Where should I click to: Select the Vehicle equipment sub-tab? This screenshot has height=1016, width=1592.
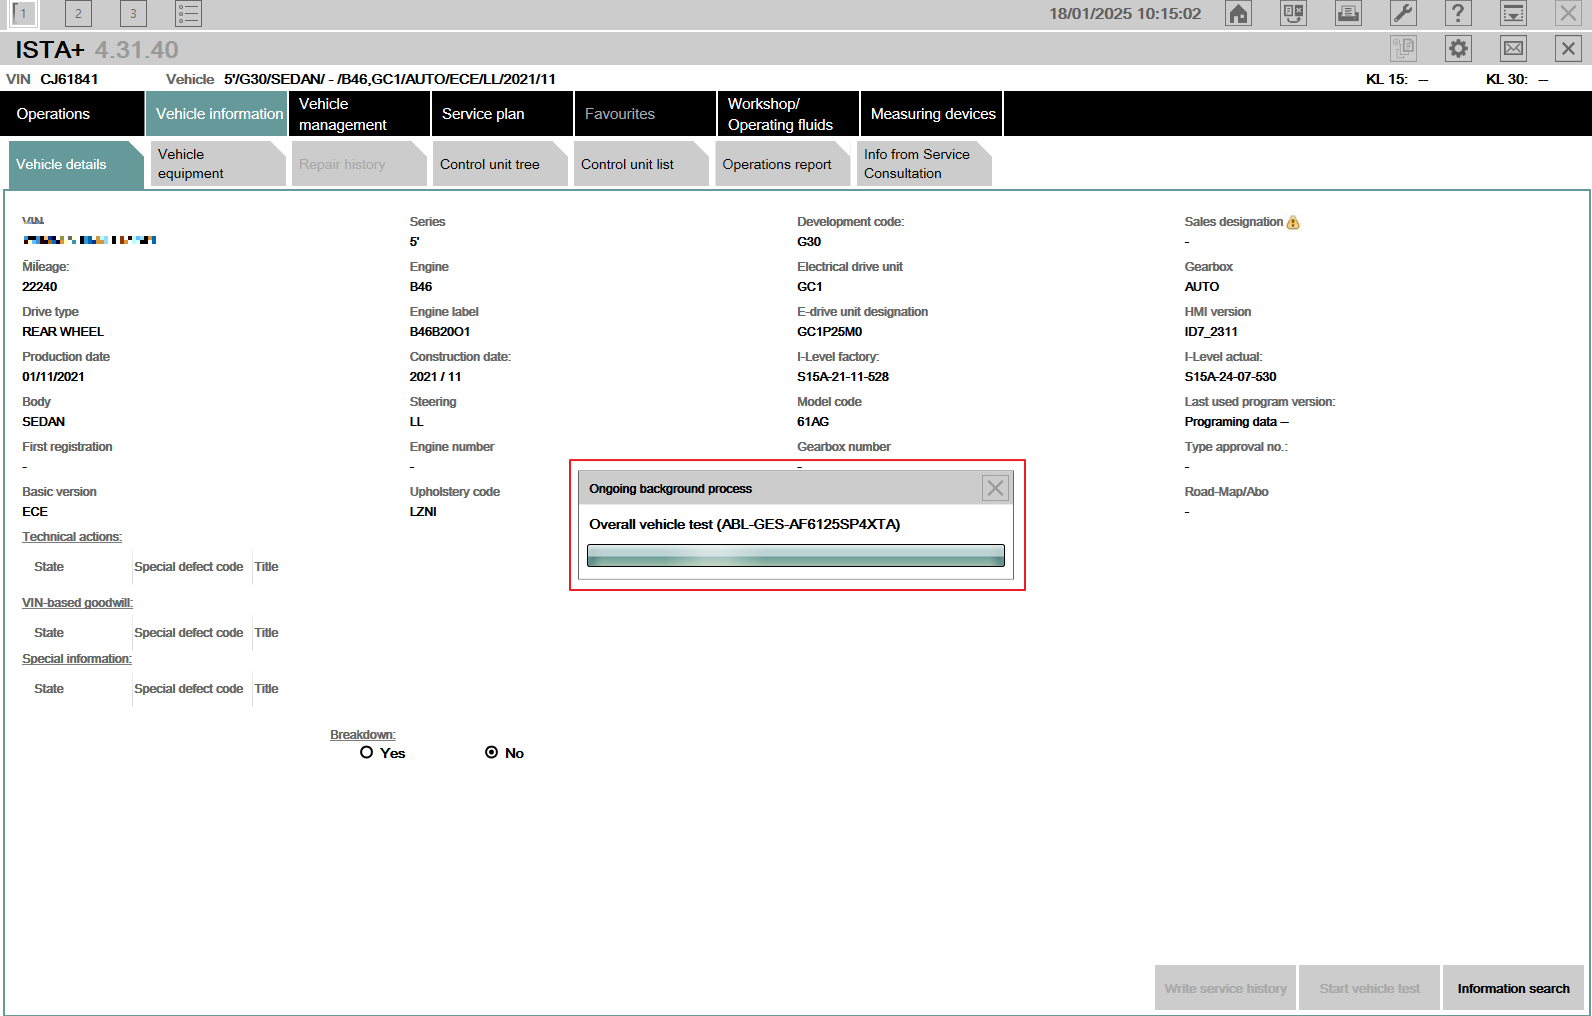[x=218, y=164]
